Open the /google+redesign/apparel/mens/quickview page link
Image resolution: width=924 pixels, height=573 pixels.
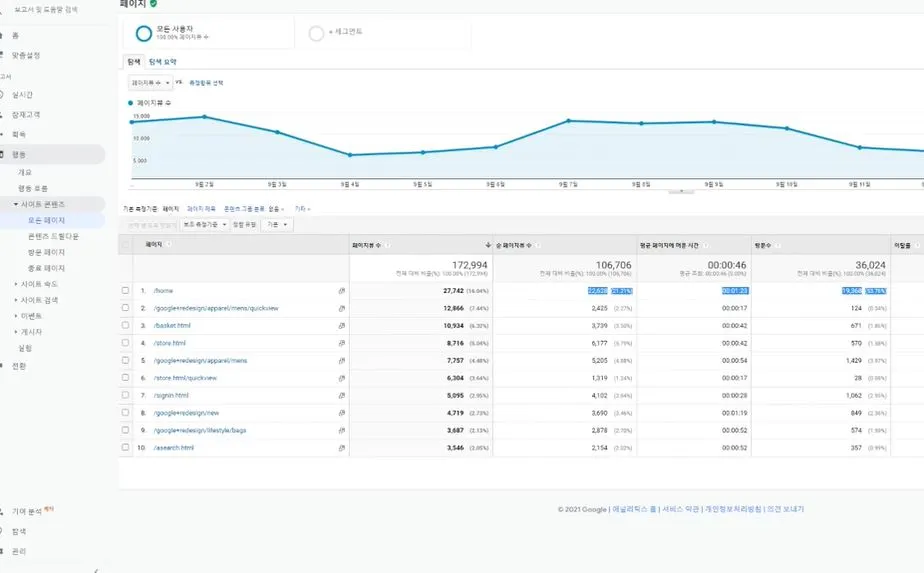click(x=216, y=308)
